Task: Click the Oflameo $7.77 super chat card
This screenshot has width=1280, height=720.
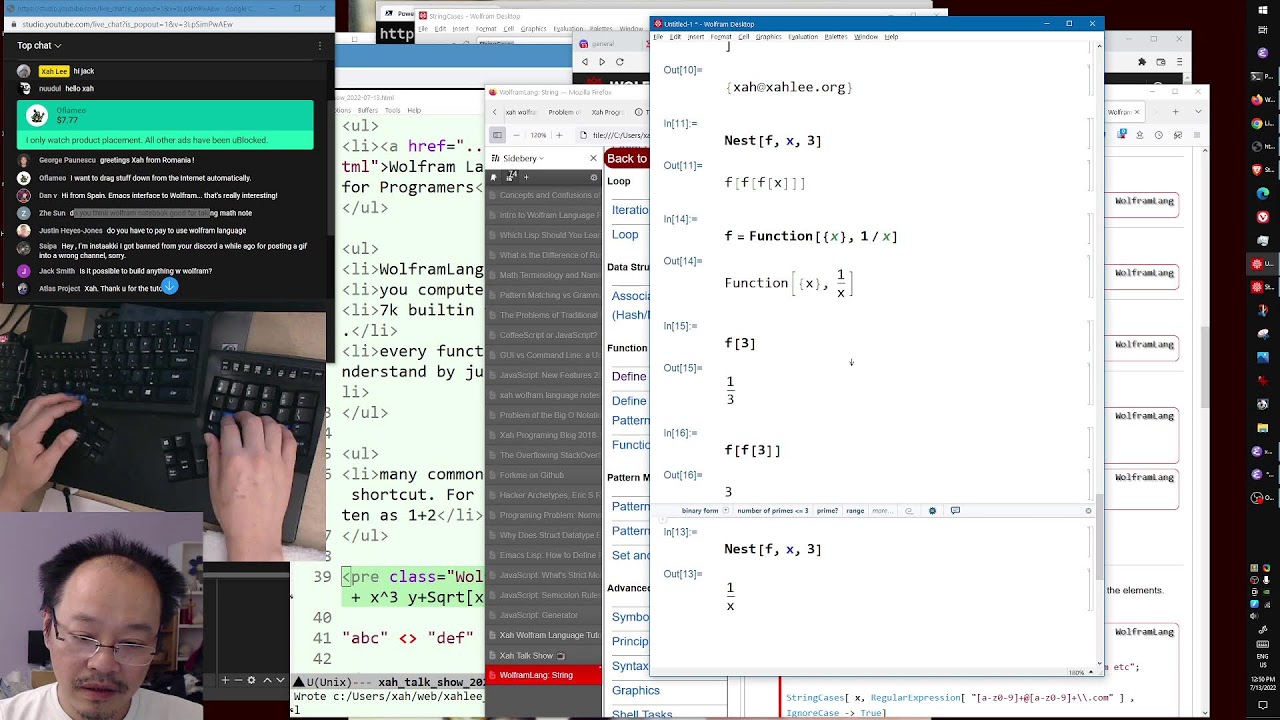Action: pyautogui.click(x=165, y=124)
